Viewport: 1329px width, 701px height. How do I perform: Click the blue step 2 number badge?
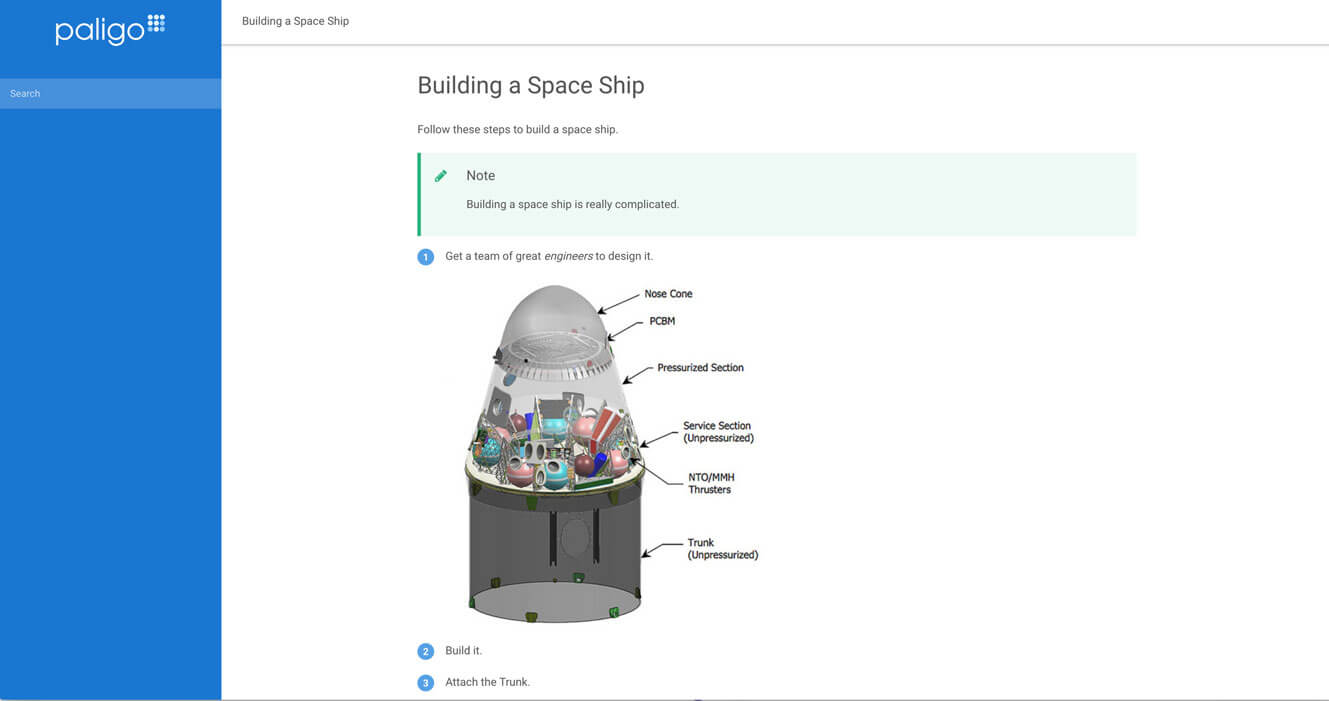(425, 650)
